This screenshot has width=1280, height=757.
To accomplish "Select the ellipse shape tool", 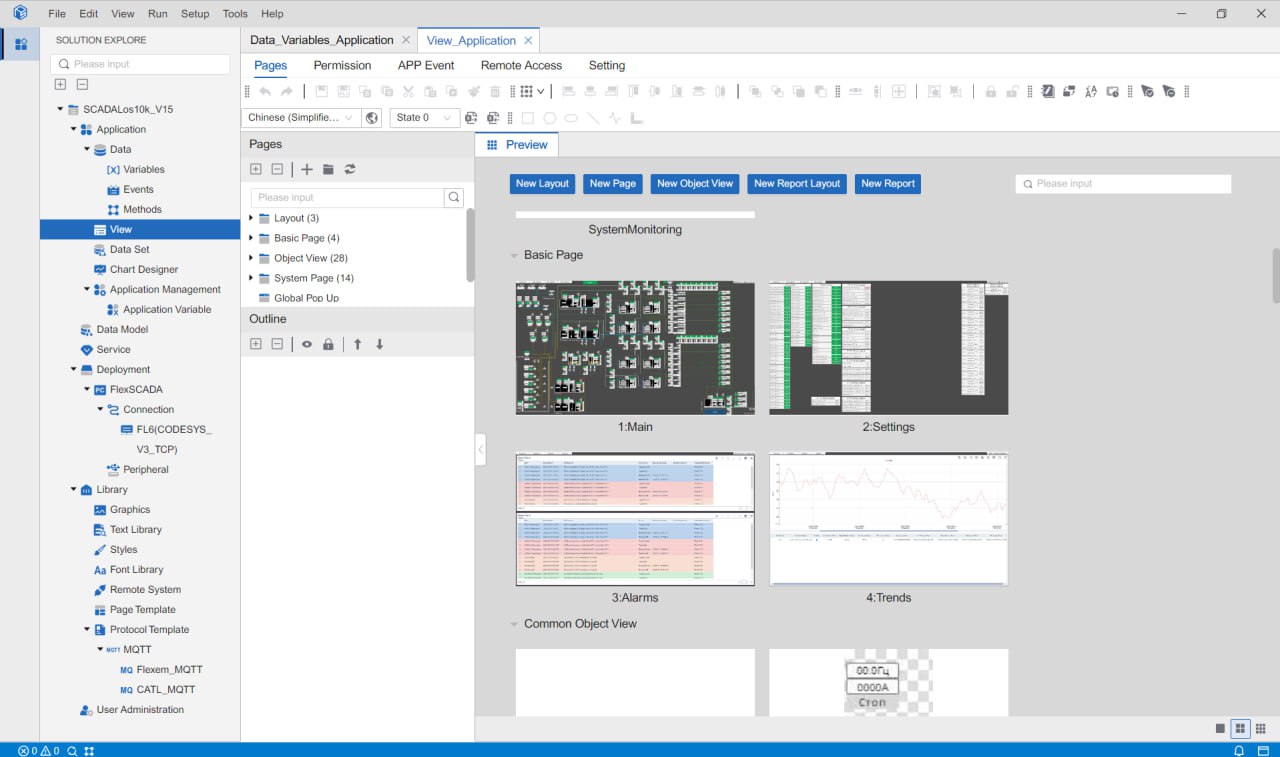I will pyautogui.click(x=571, y=118).
